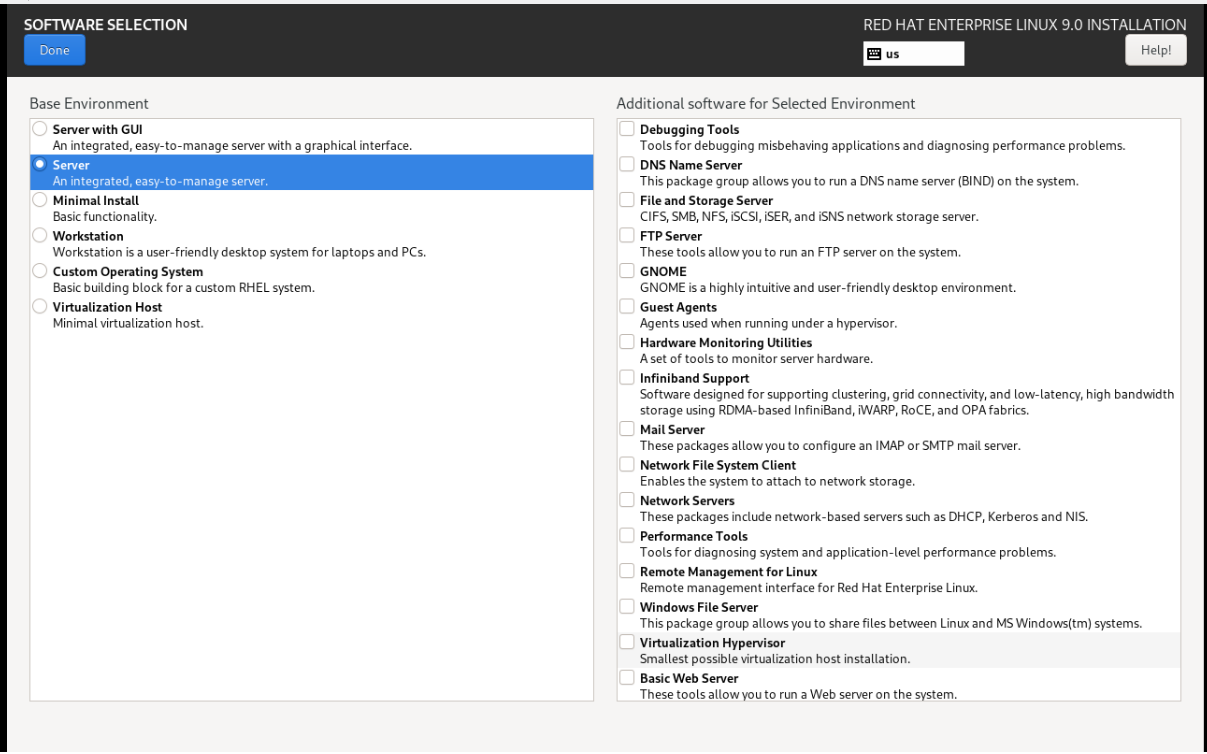Enable the Basic Web Server checkbox
1207x754 pixels.
[627, 678]
